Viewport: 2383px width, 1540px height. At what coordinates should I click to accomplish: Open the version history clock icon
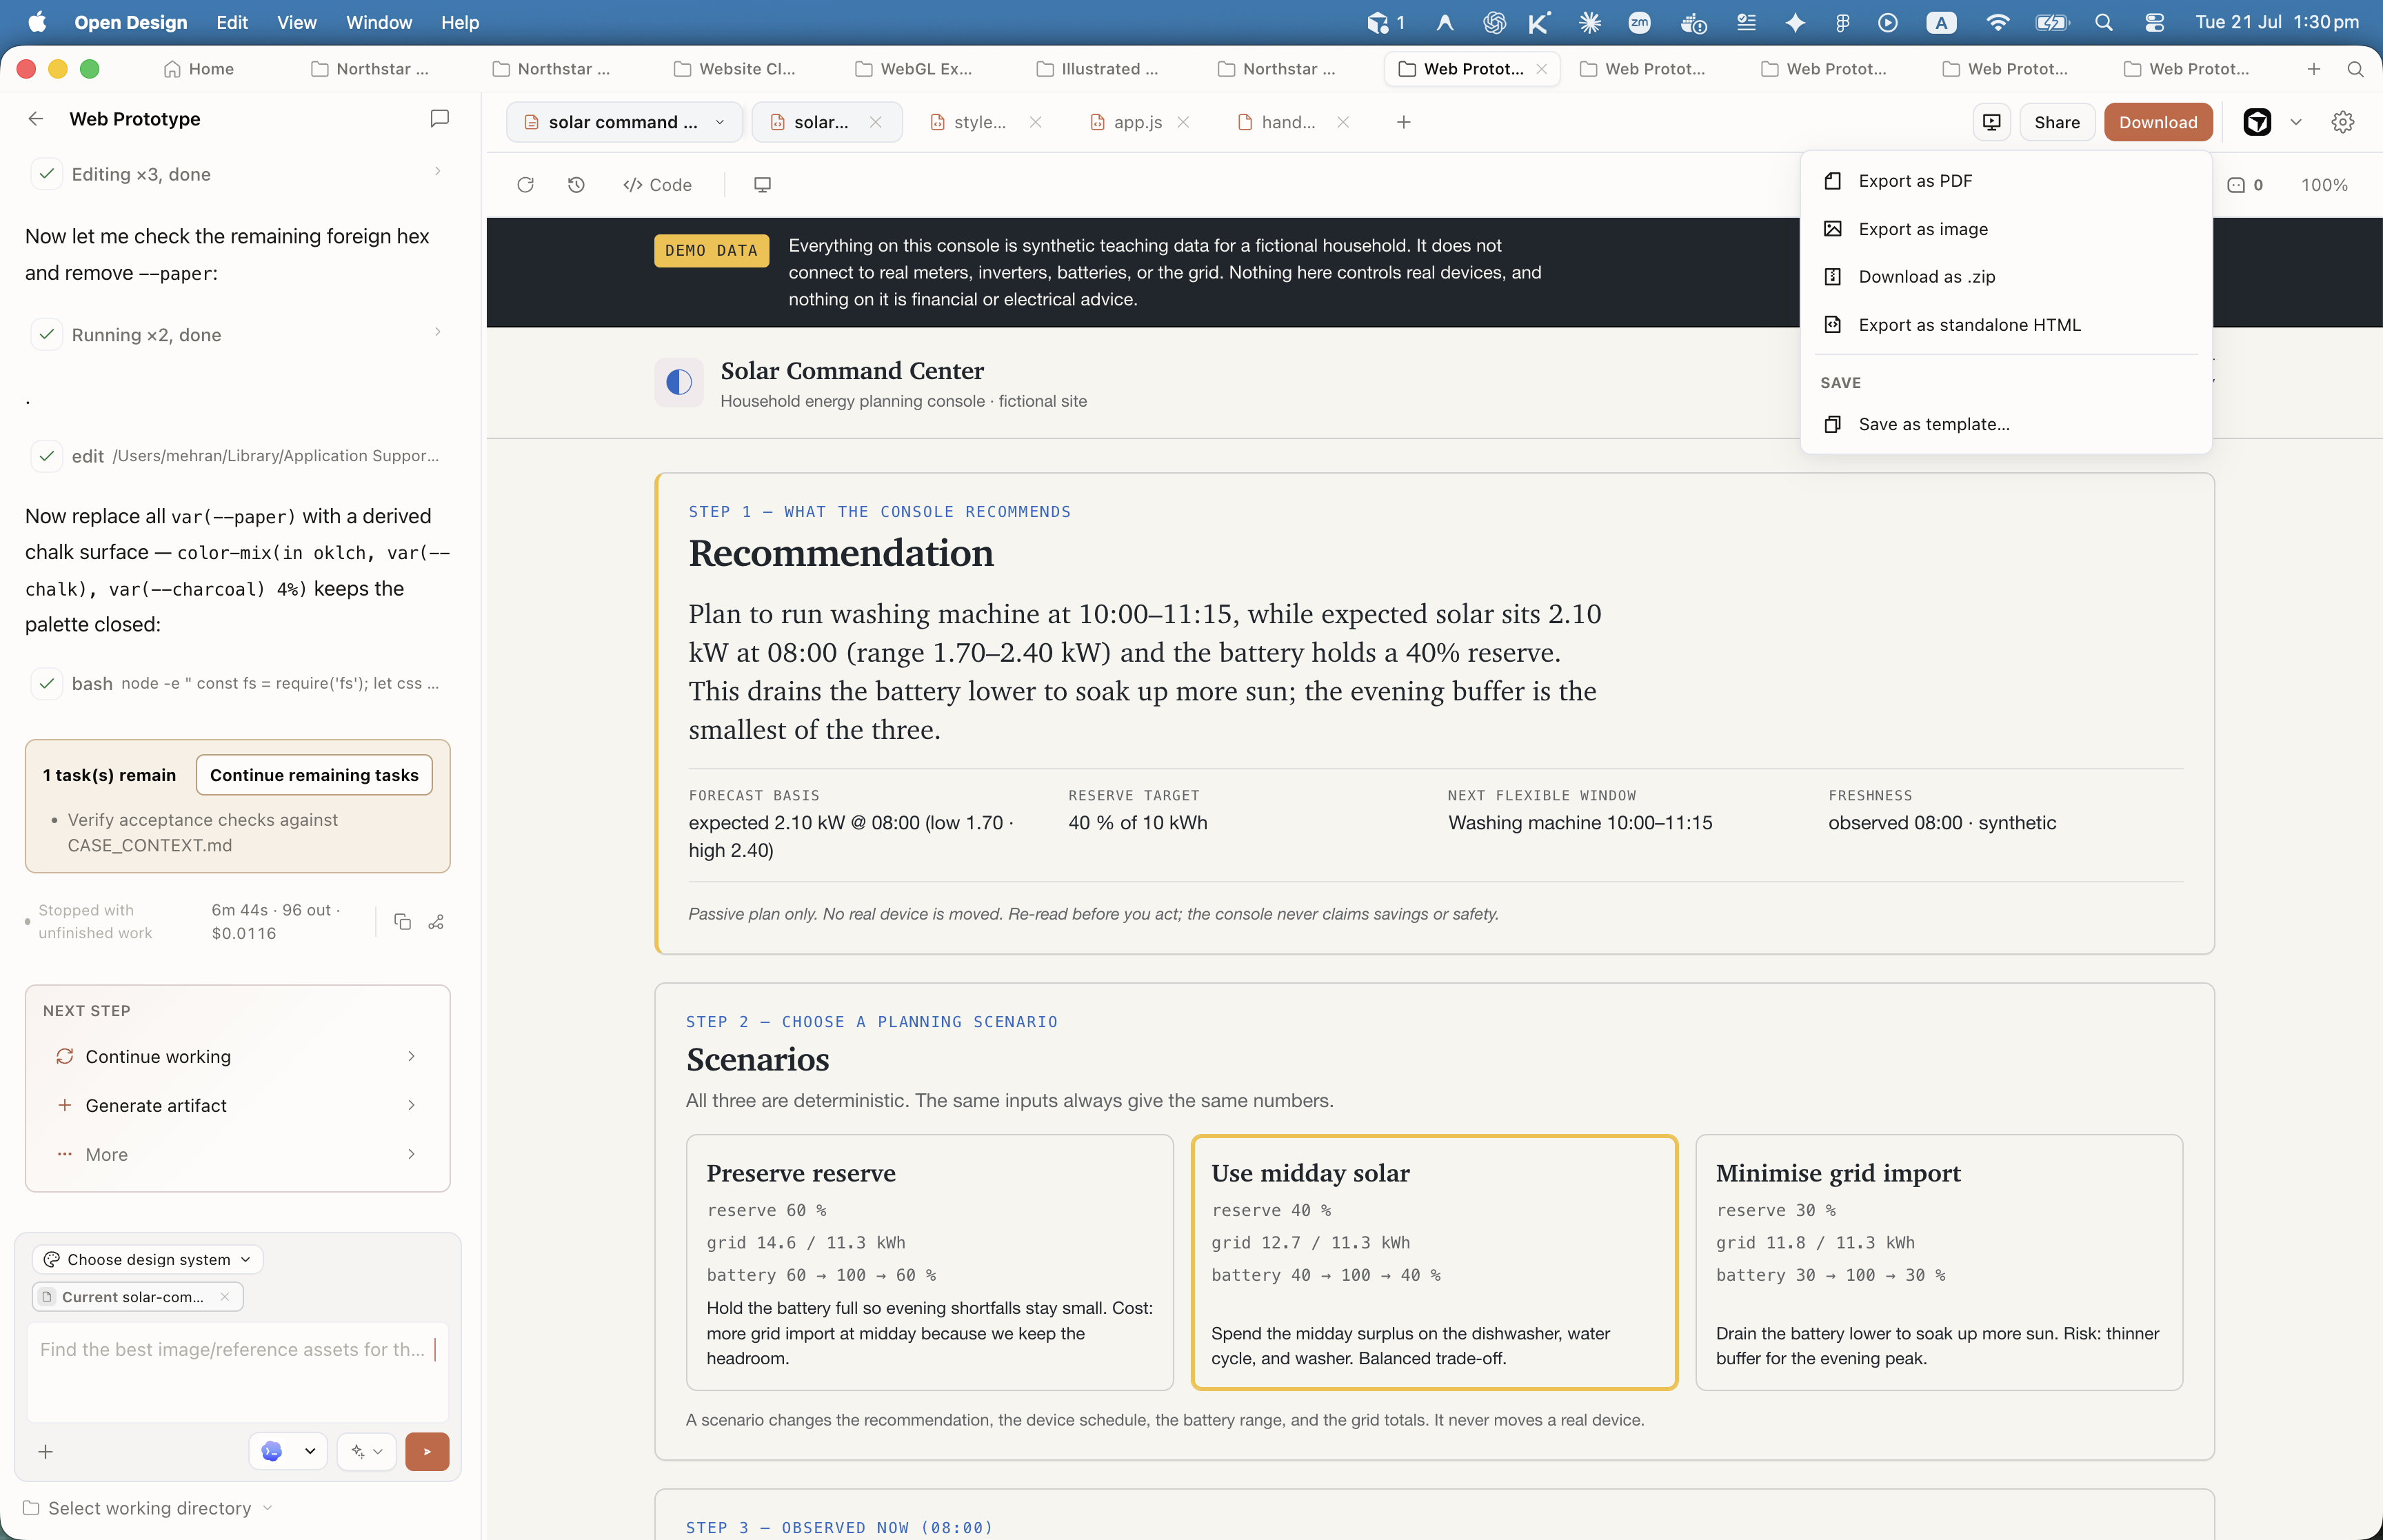point(576,185)
